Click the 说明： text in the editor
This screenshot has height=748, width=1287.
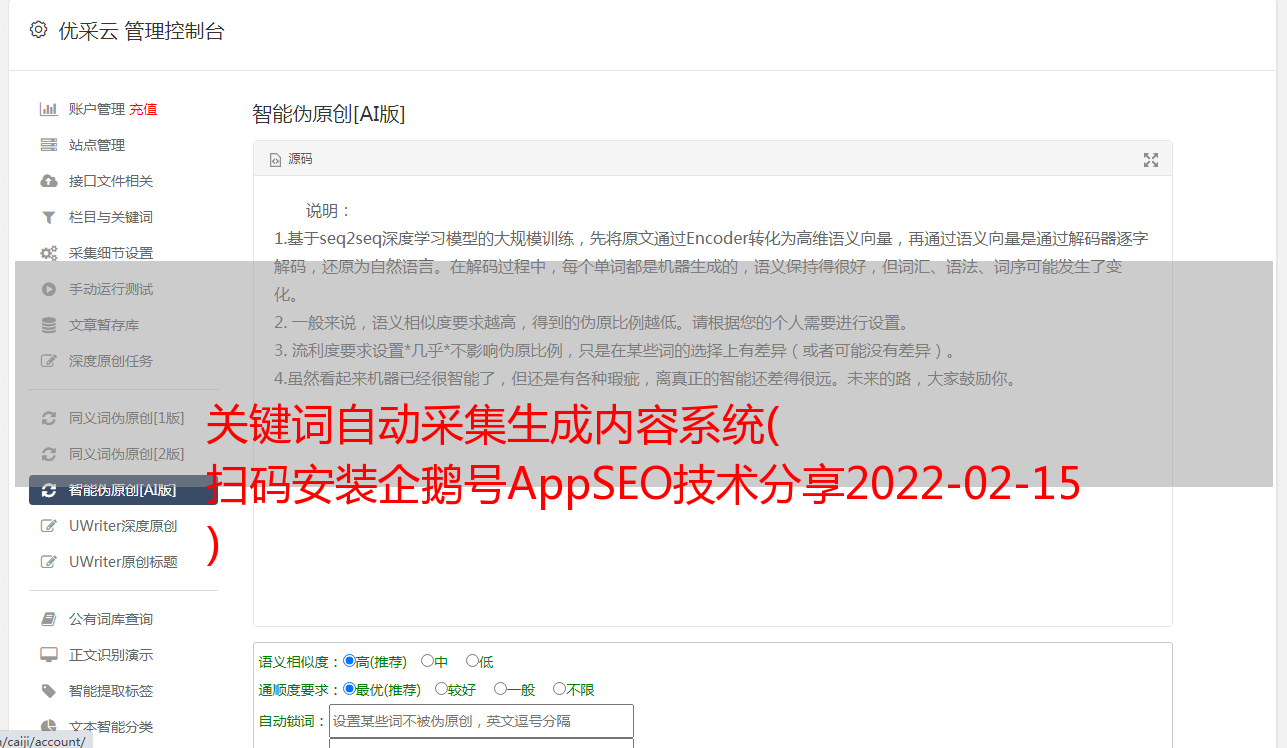tap(329, 211)
